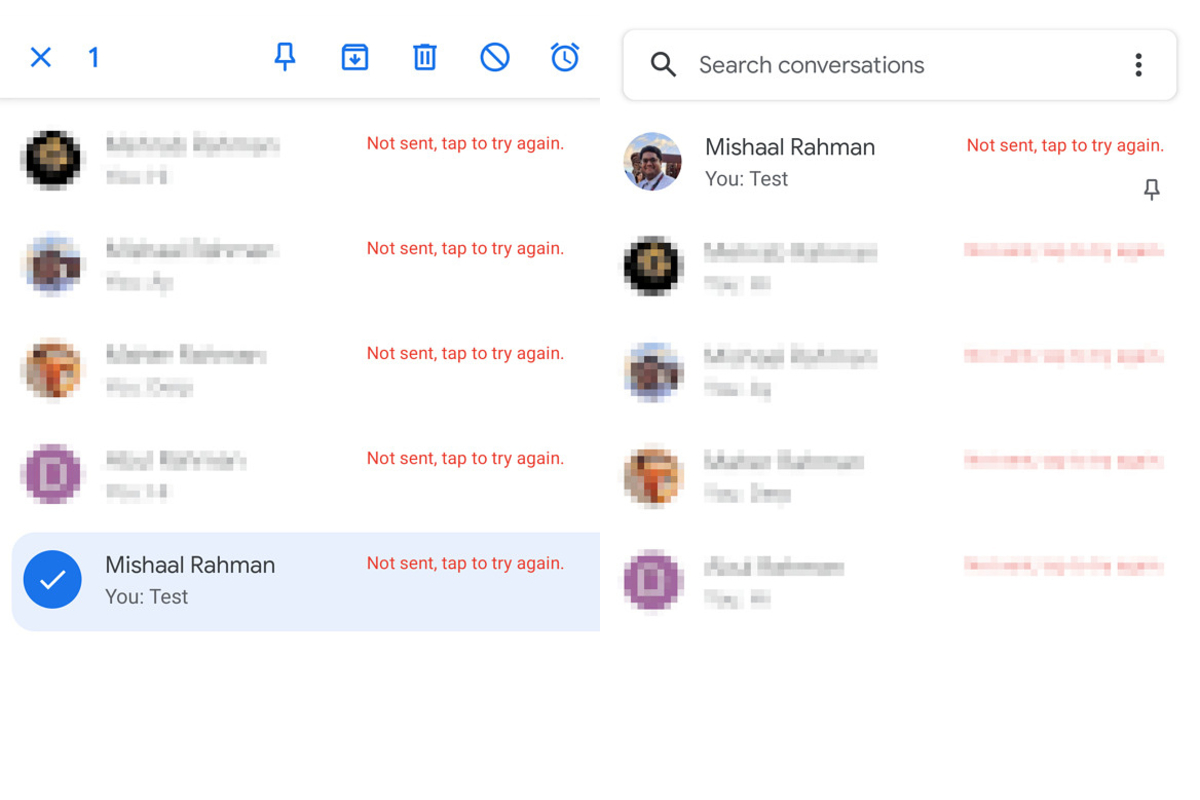Snooze notifications for the selected conversation
Screen dimensions: 1200x800
coord(565,57)
